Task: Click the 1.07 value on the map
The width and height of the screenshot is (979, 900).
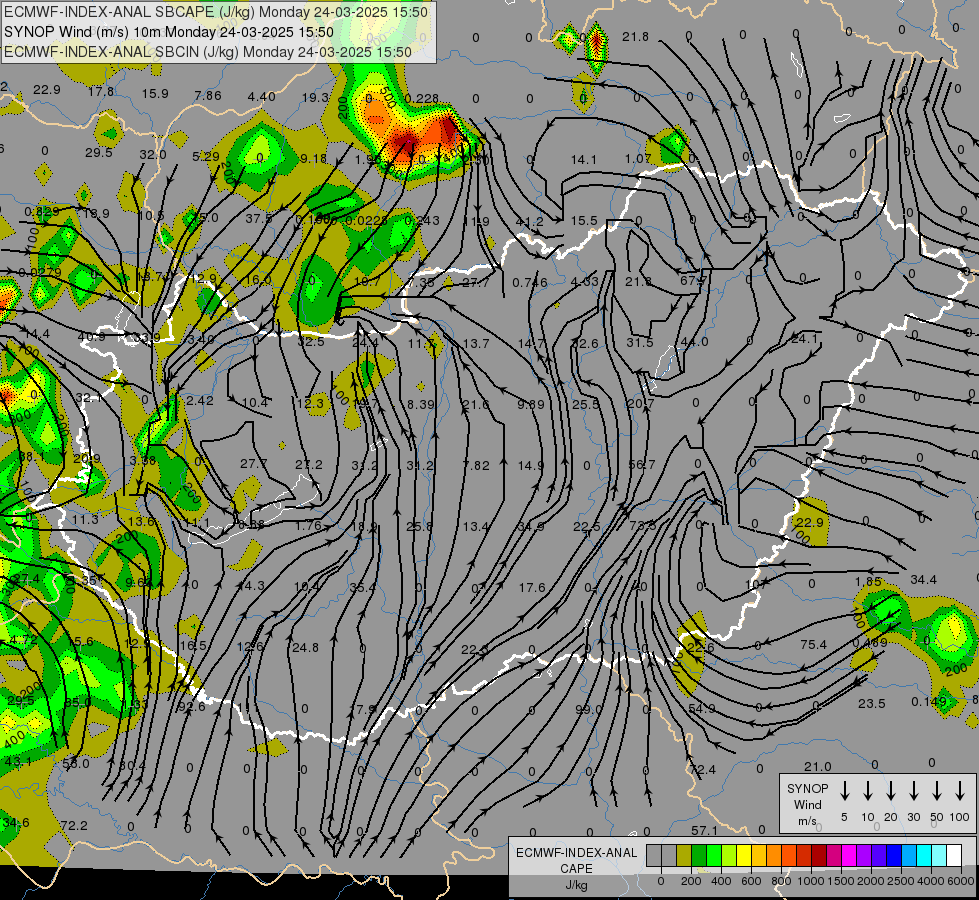Action: [x=638, y=159]
